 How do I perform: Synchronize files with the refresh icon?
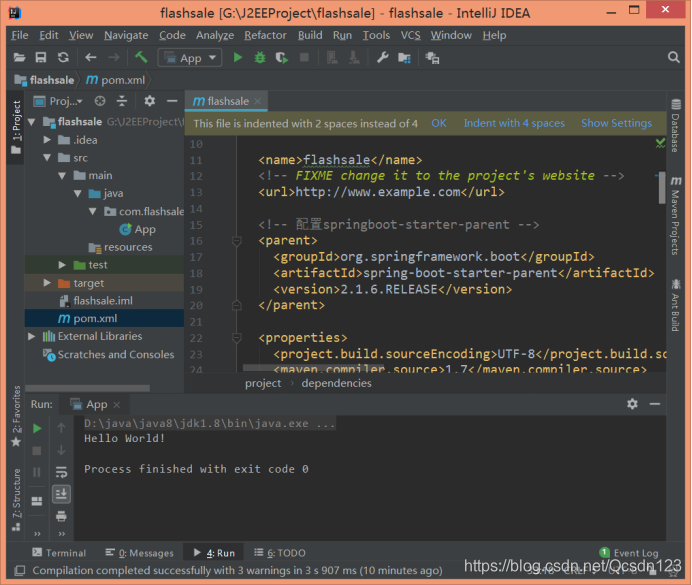[63, 57]
